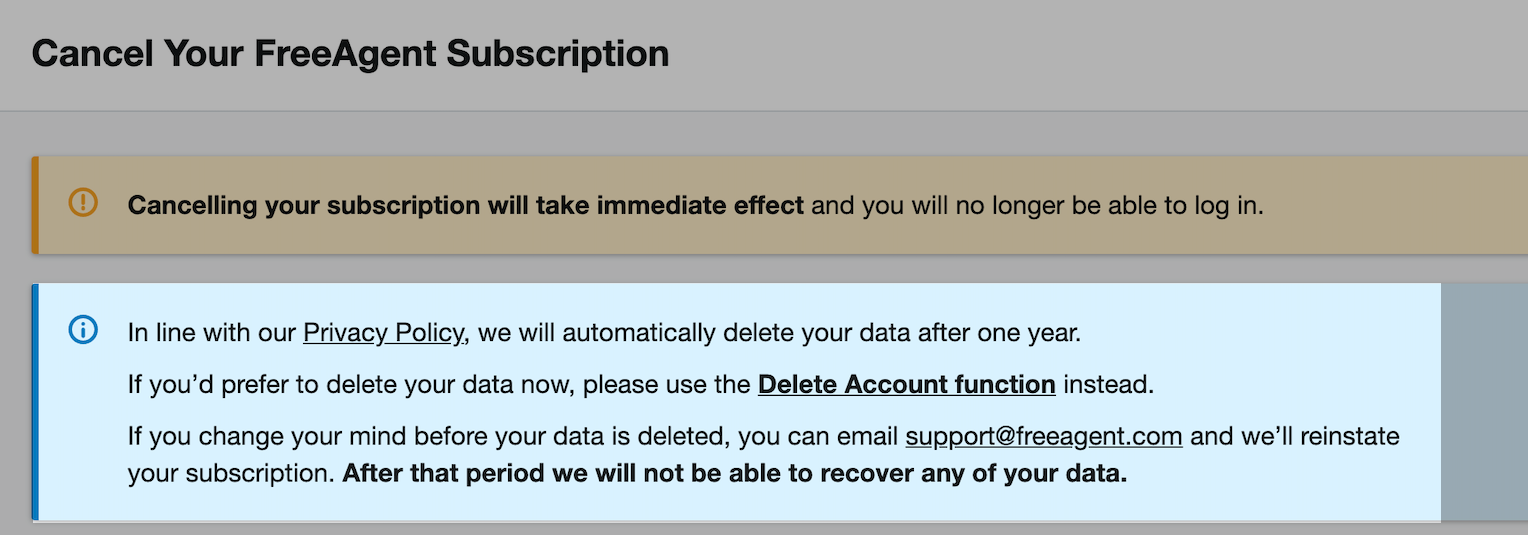This screenshot has height=535, width=1528.
Task: Click grey area right of the info box
Action: [x=1484, y=402]
